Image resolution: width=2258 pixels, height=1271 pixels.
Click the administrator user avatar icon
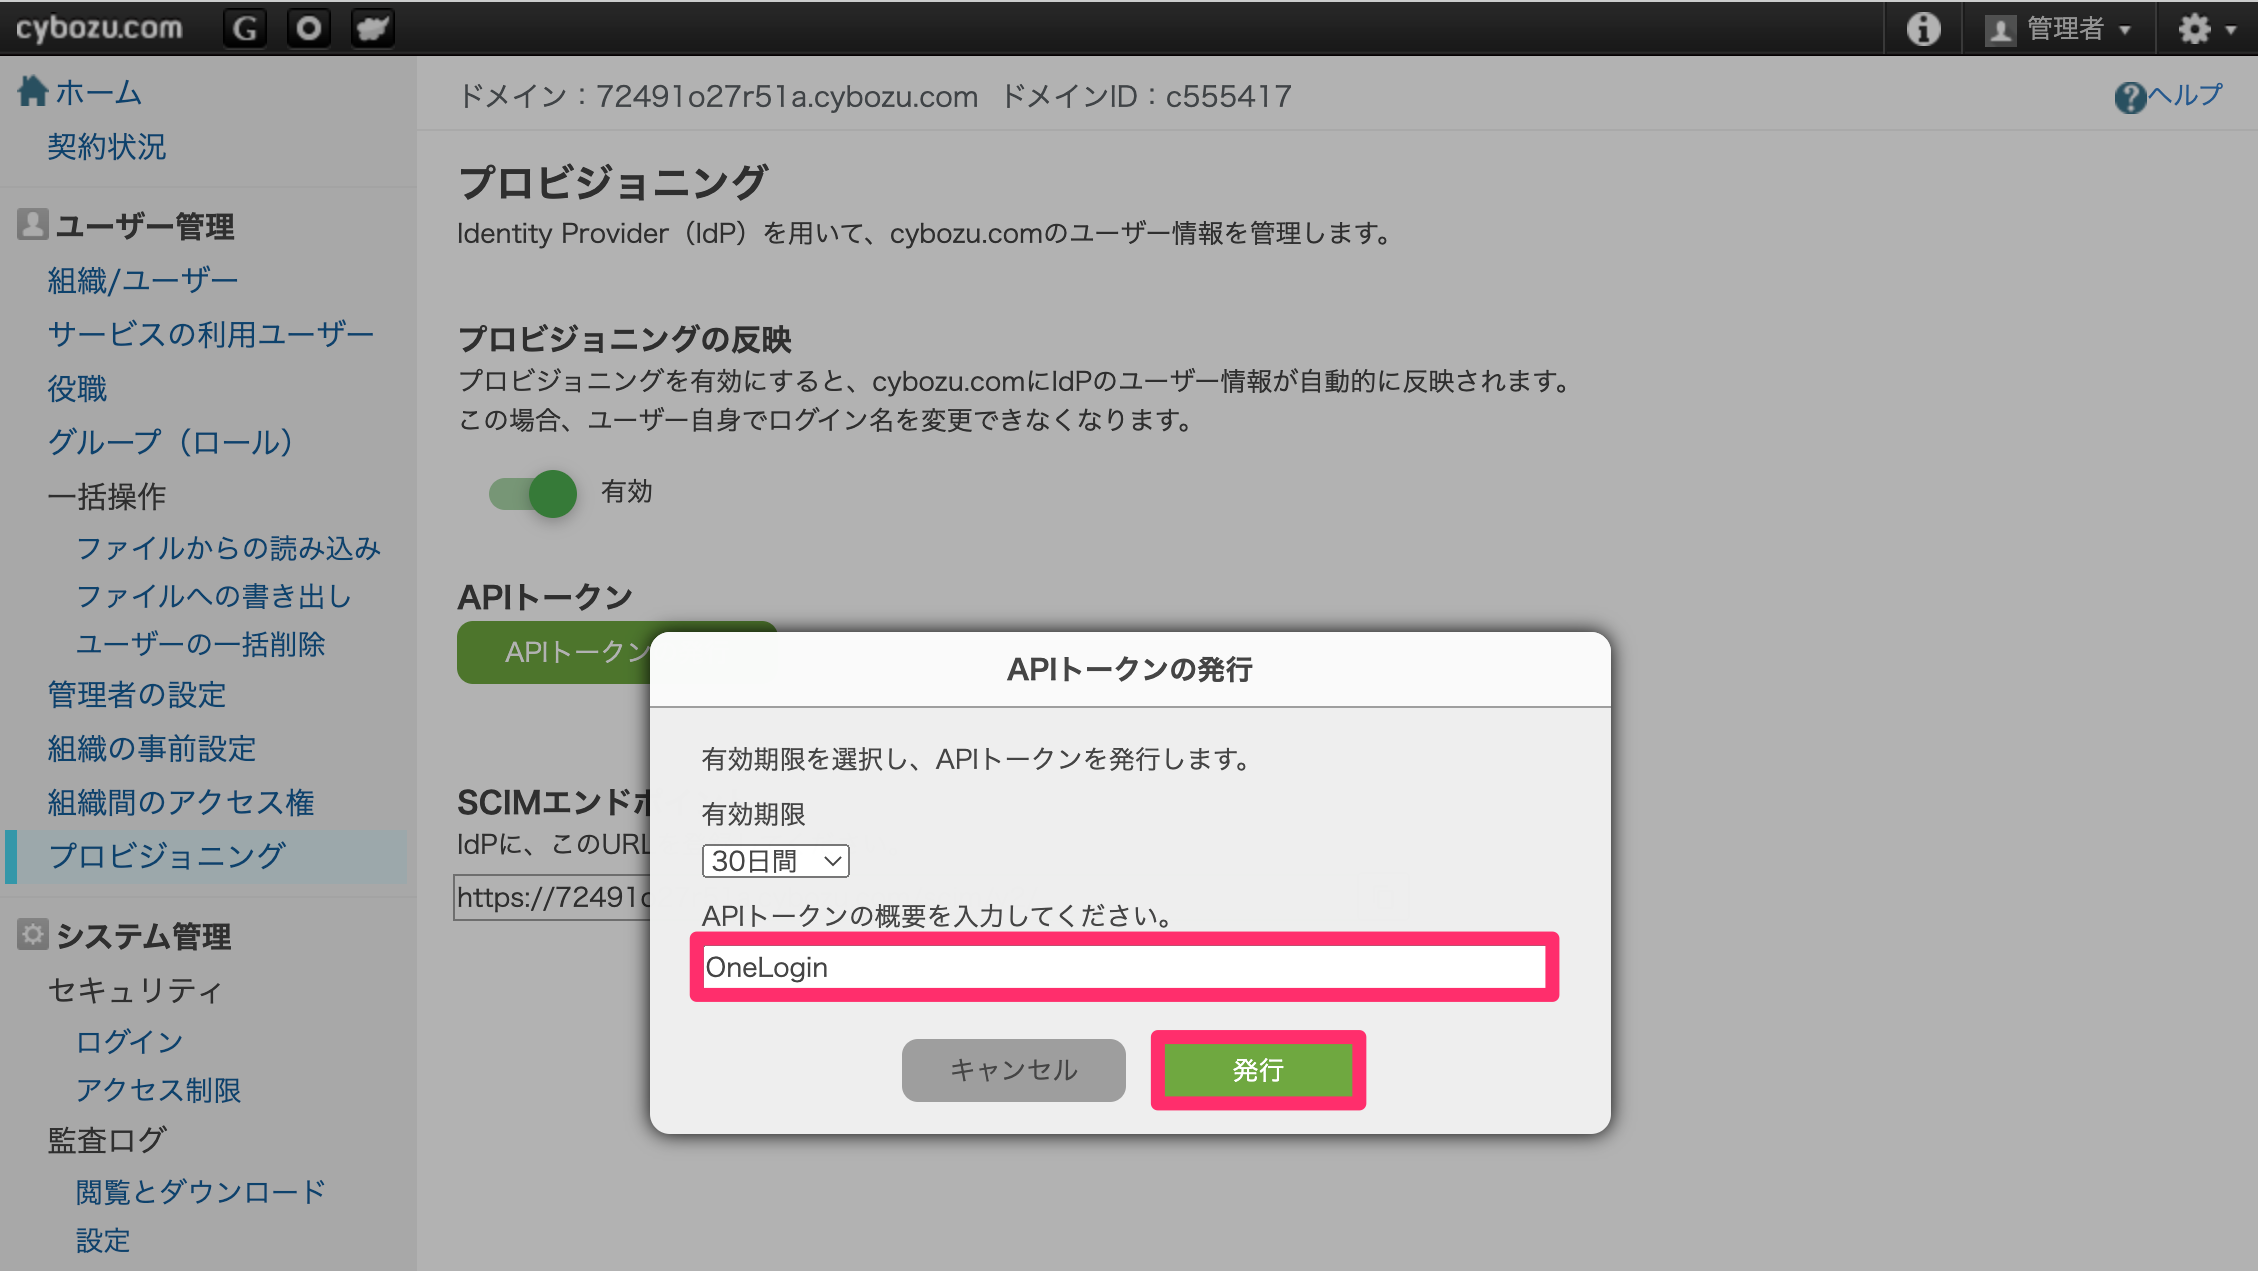[x=2000, y=30]
